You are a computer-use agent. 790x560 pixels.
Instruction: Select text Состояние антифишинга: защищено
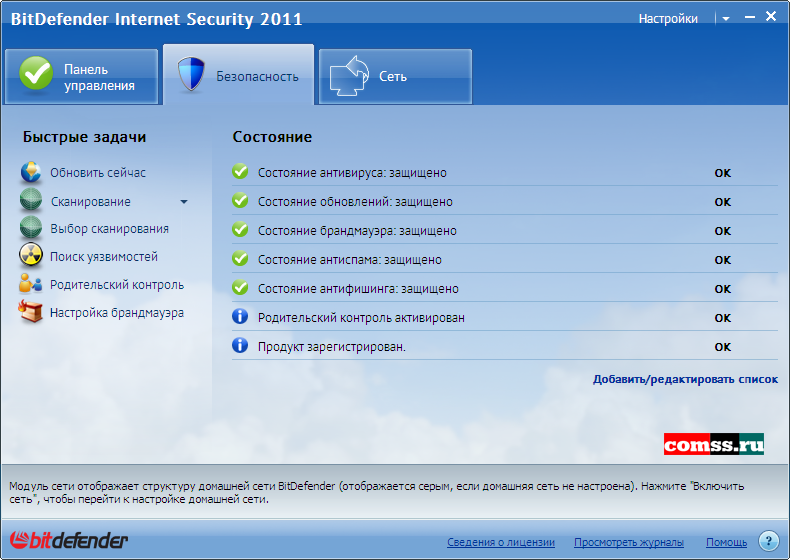pyautogui.click(x=358, y=289)
